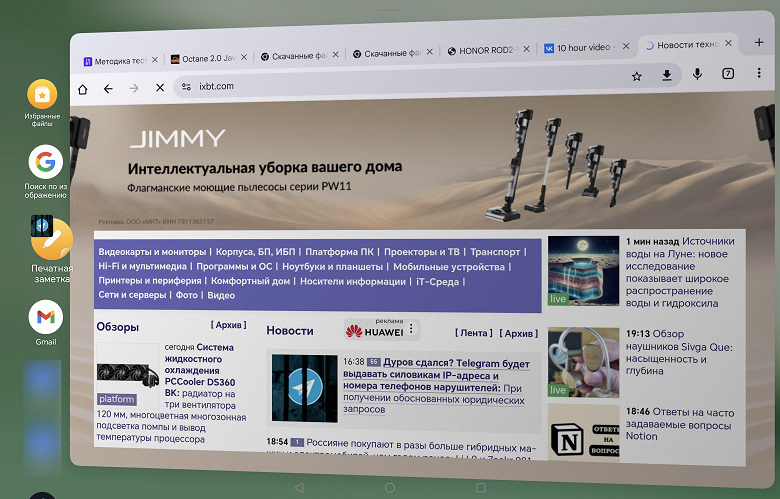Viewport: 780px width, 499px height.
Task: Close the HONOR ROD2 tab
Action: (x=526, y=49)
